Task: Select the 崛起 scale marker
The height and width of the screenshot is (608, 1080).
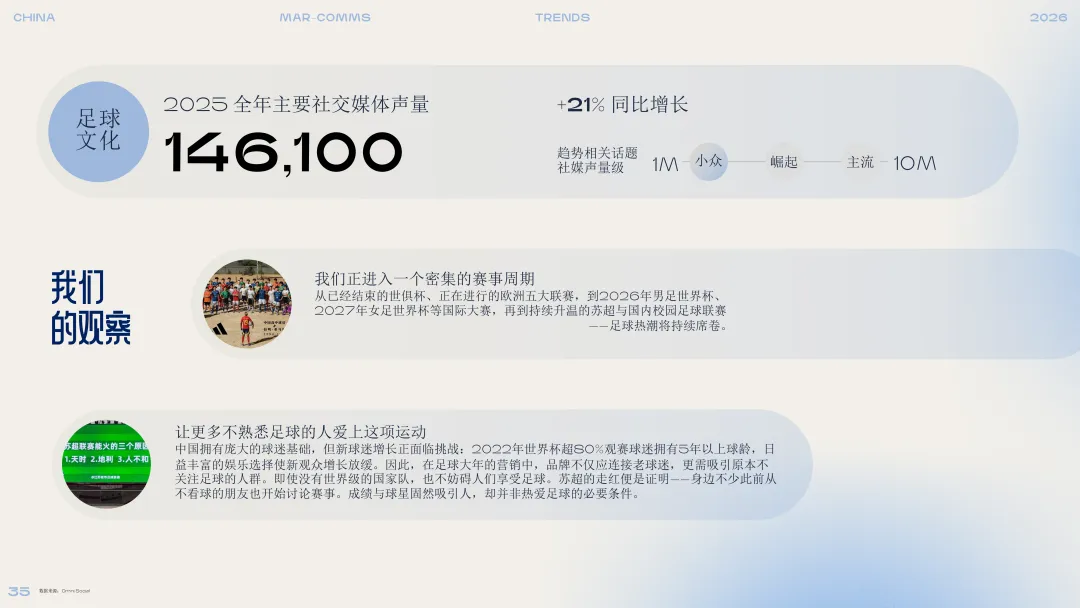Action: click(784, 163)
